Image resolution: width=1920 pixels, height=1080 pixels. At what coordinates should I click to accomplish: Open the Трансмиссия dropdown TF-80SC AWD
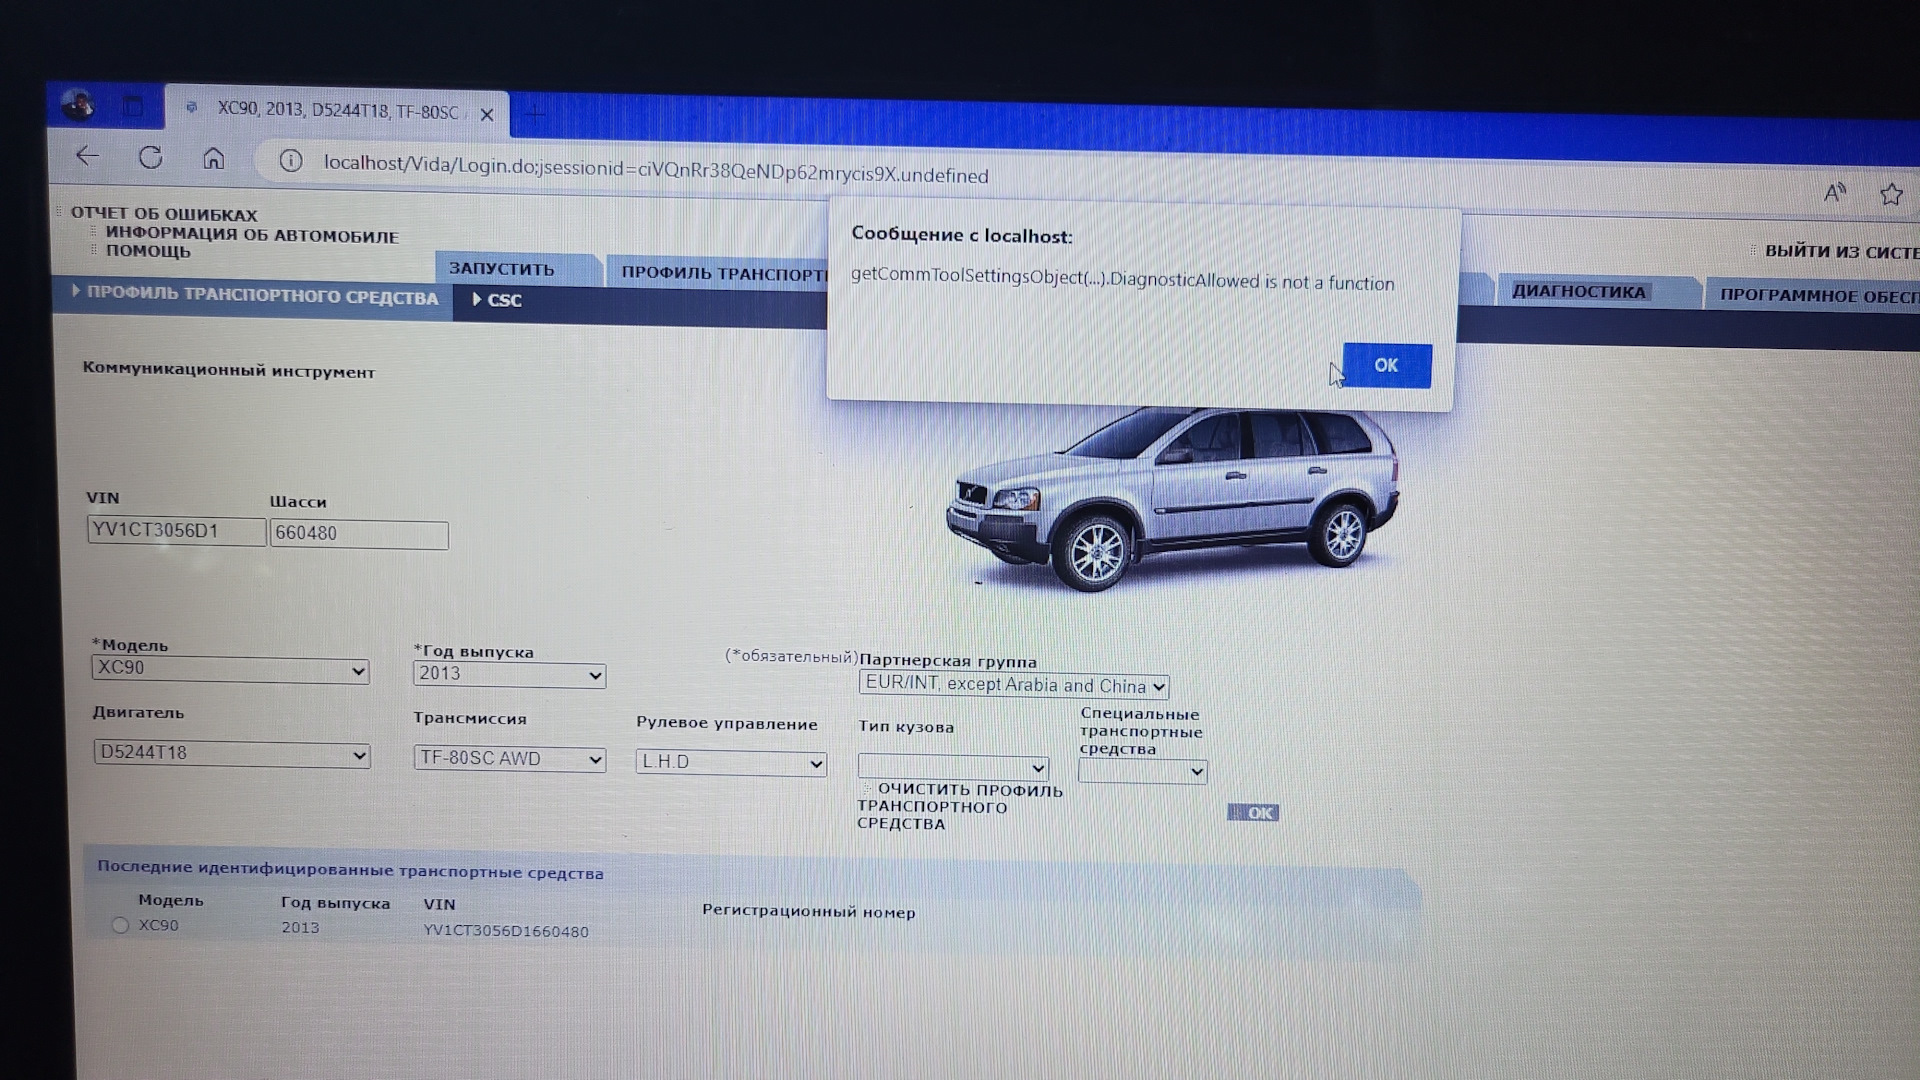point(509,759)
